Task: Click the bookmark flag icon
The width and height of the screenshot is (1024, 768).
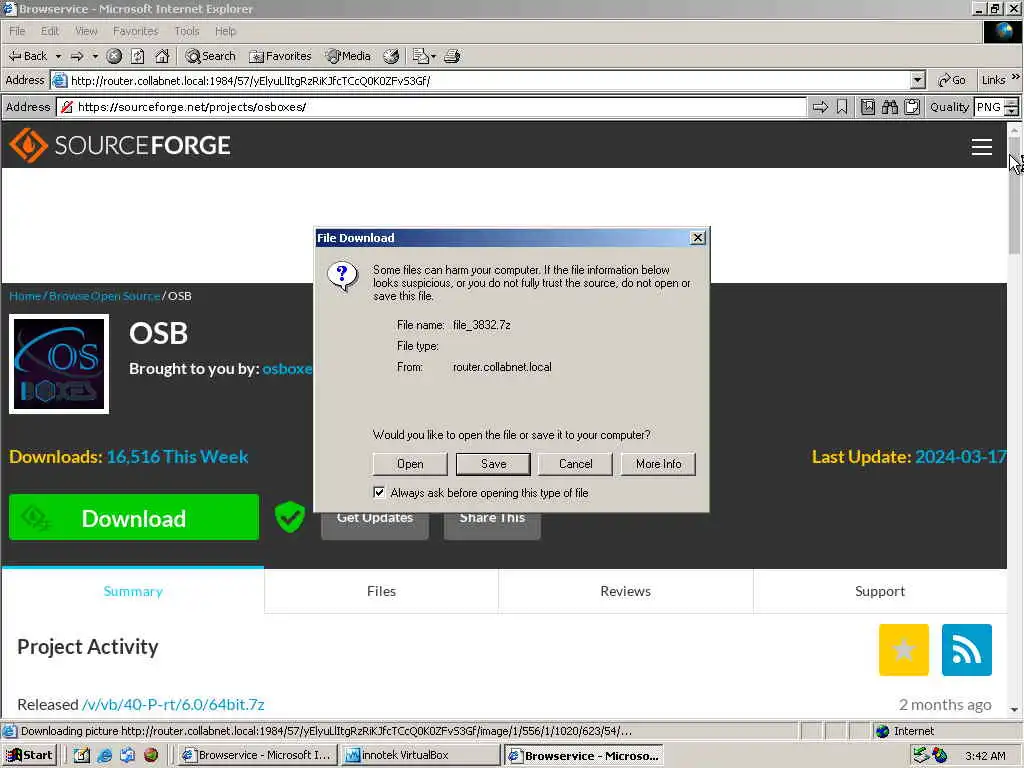Action: (x=842, y=107)
